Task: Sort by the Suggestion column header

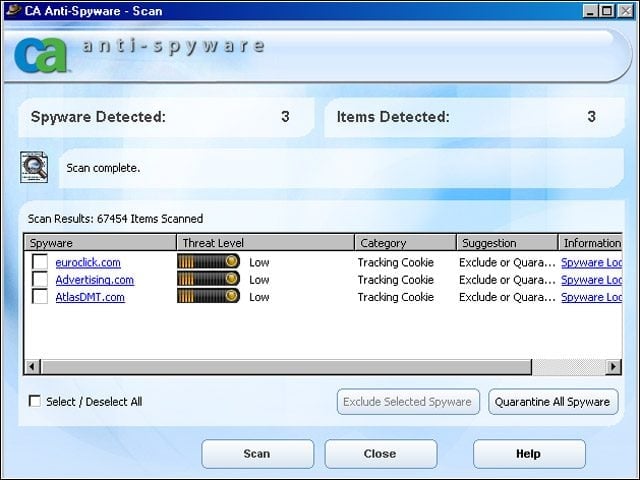Action: pos(507,243)
